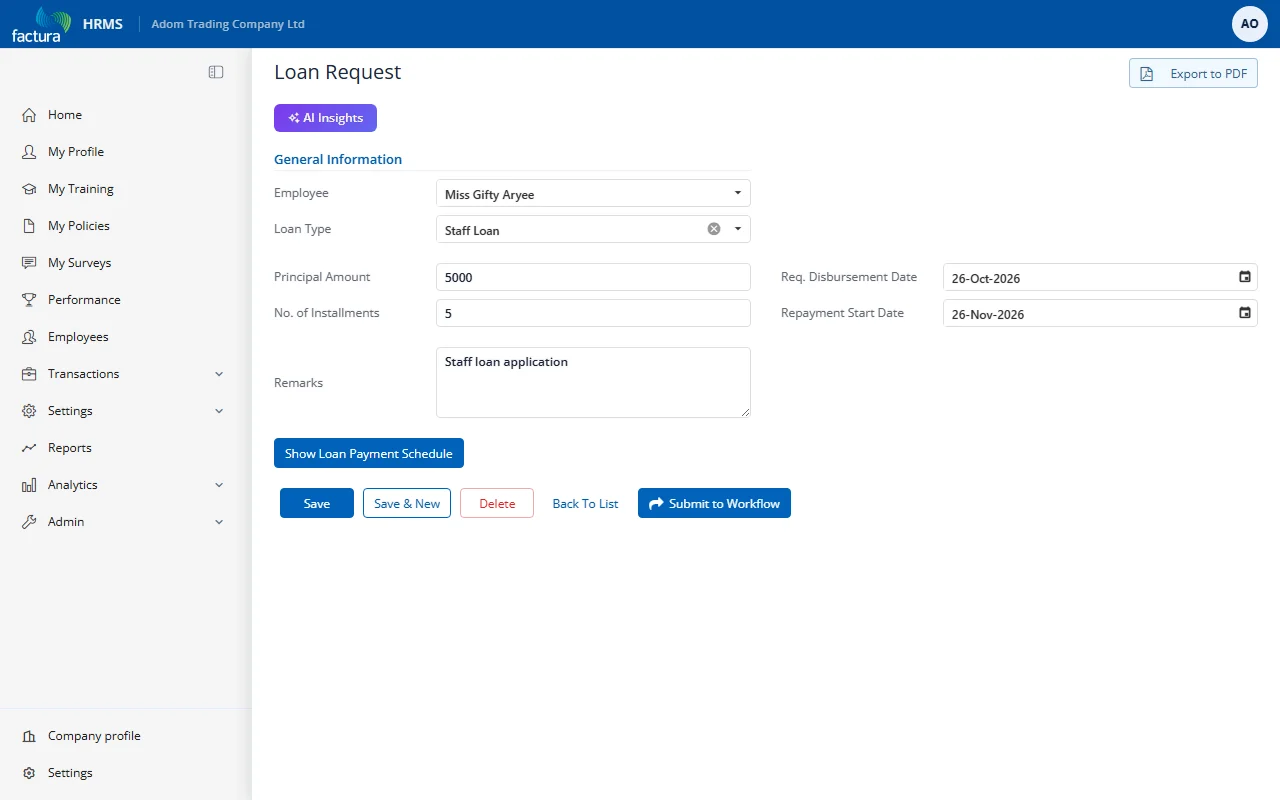
Task: Click the Company profile building icon
Action: coord(29,736)
